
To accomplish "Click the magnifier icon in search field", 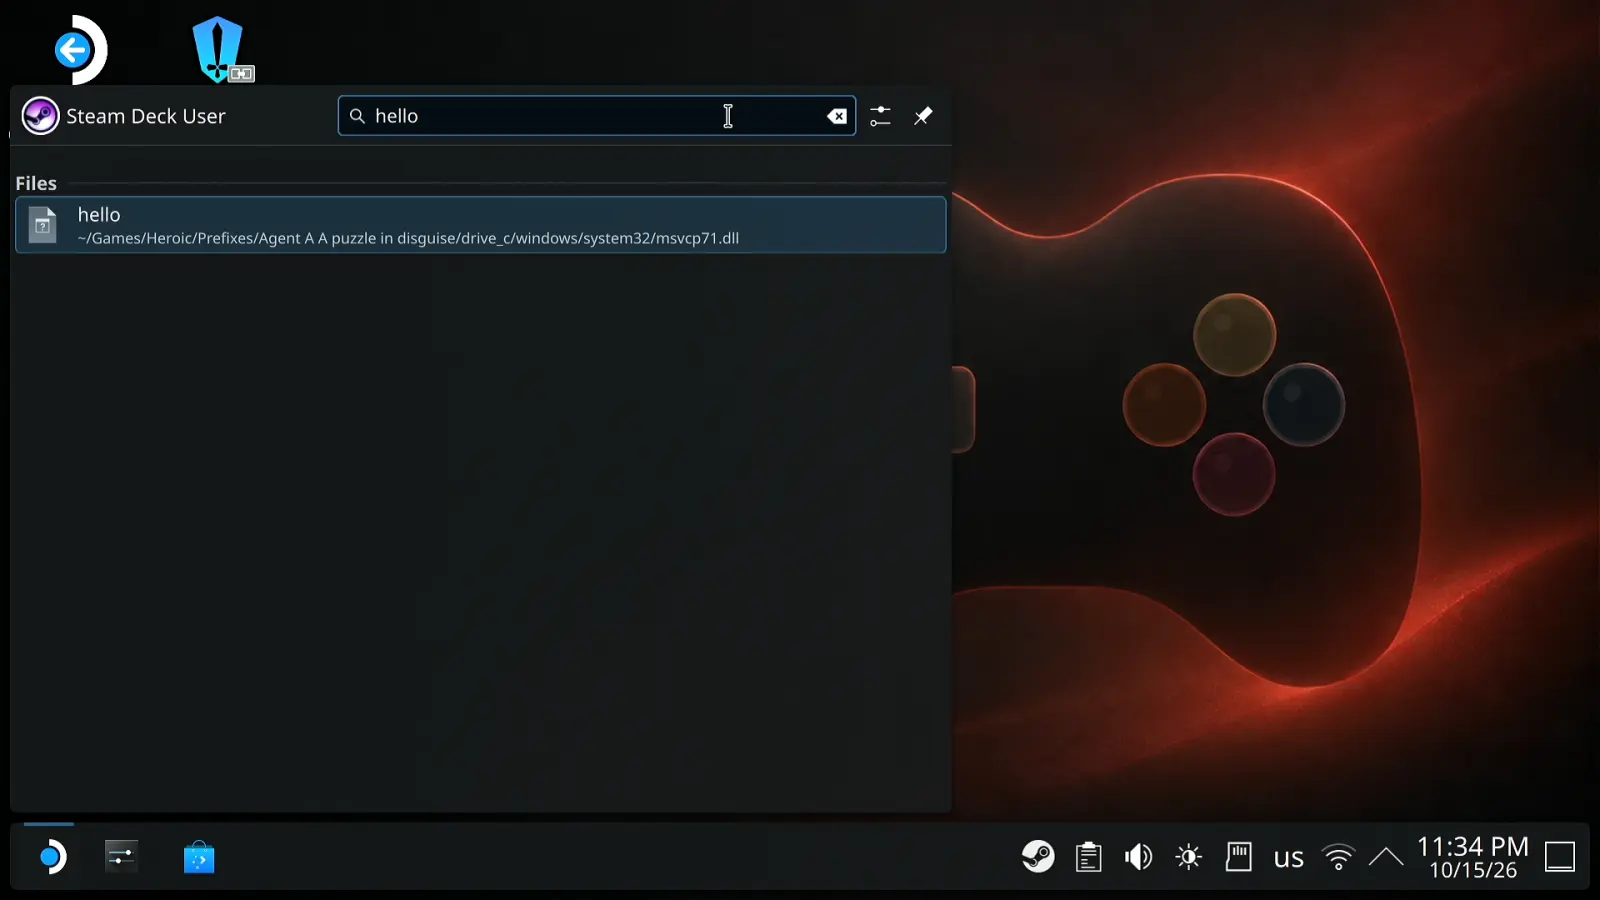I will [357, 116].
